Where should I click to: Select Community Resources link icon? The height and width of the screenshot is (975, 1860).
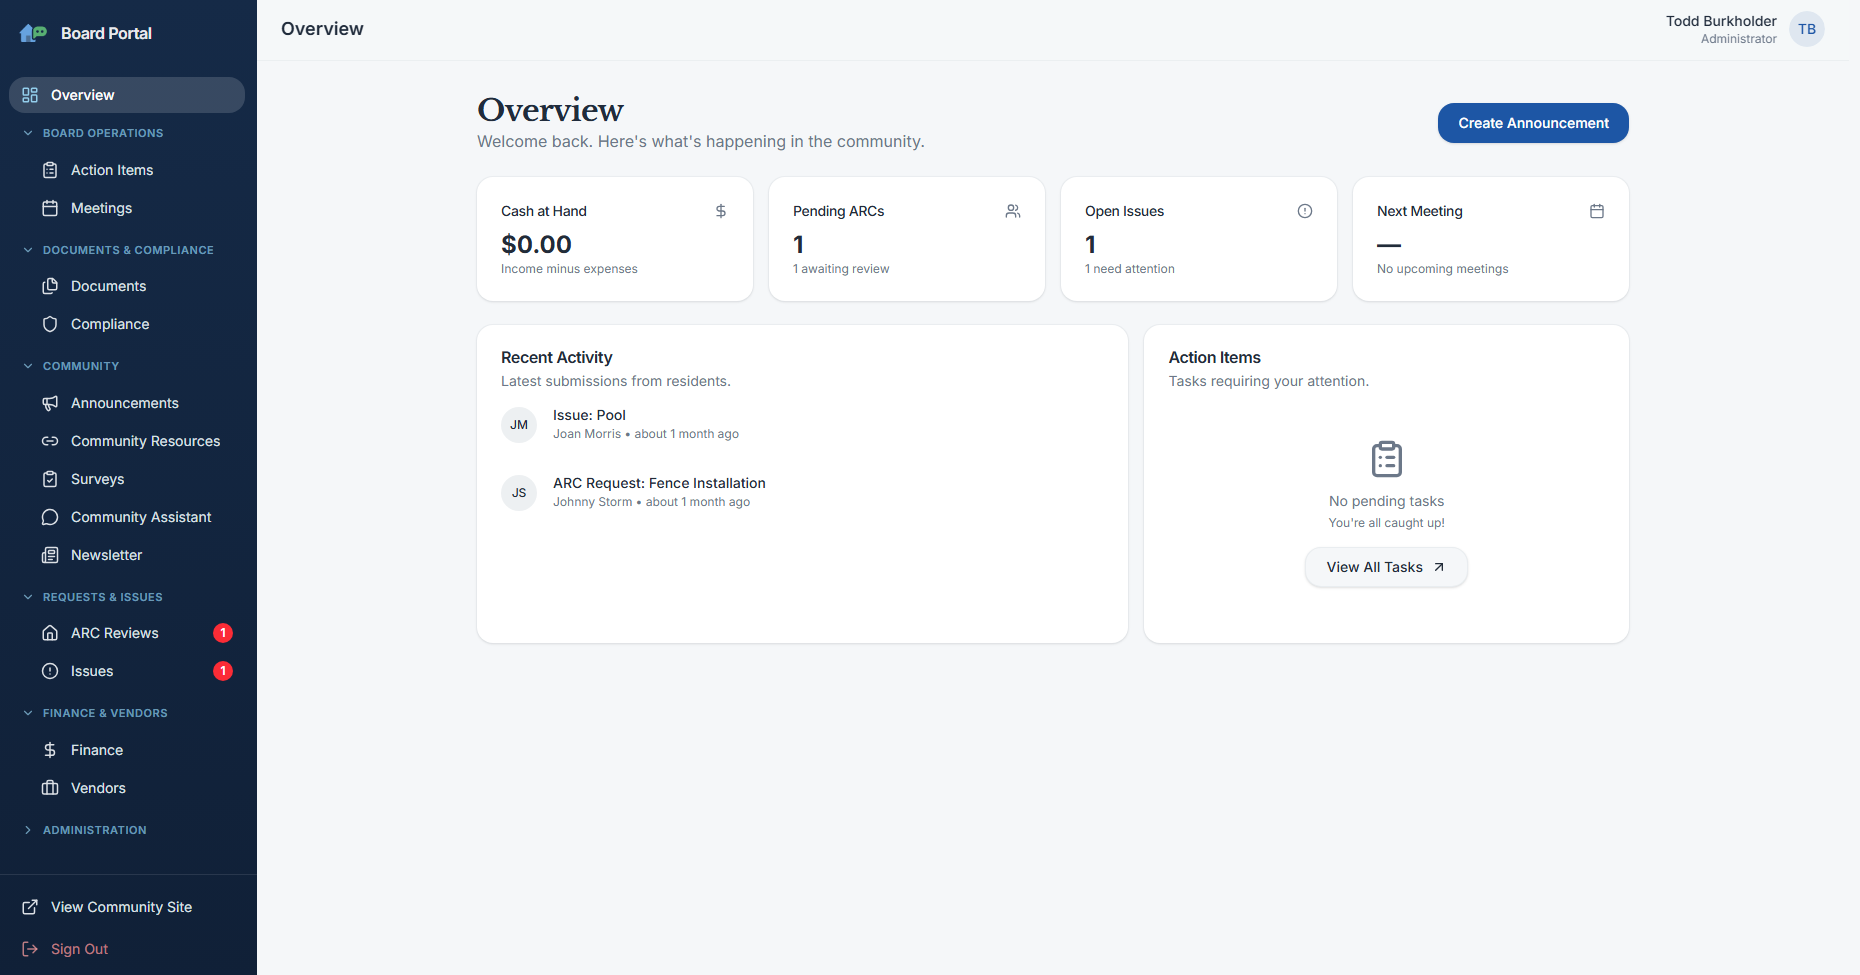[x=50, y=441]
